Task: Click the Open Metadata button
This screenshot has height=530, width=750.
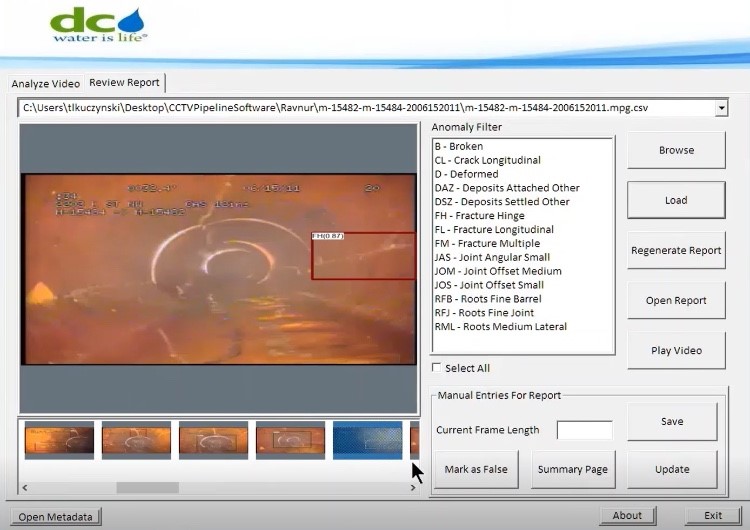Action: (x=55, y=517)
